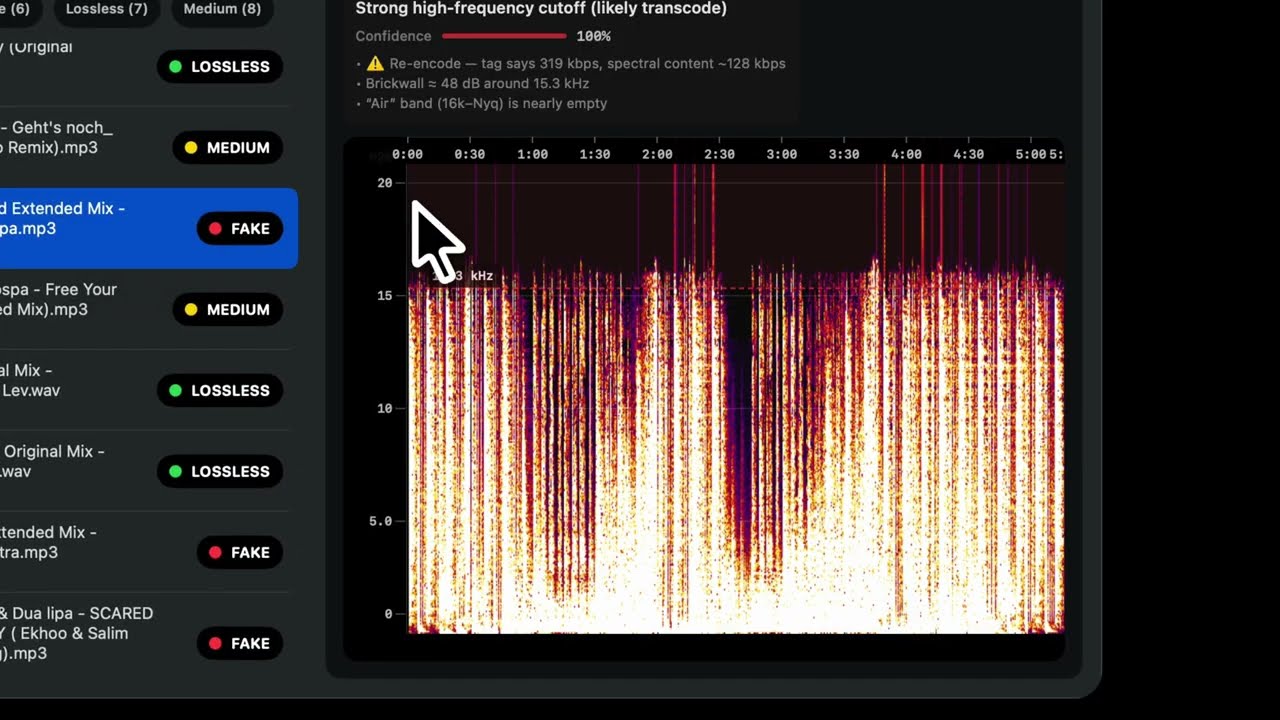This screenshot has height=720, width=1280.
Task: Click the 20 kHz label on the frequency axis
Action: [384, 183]
